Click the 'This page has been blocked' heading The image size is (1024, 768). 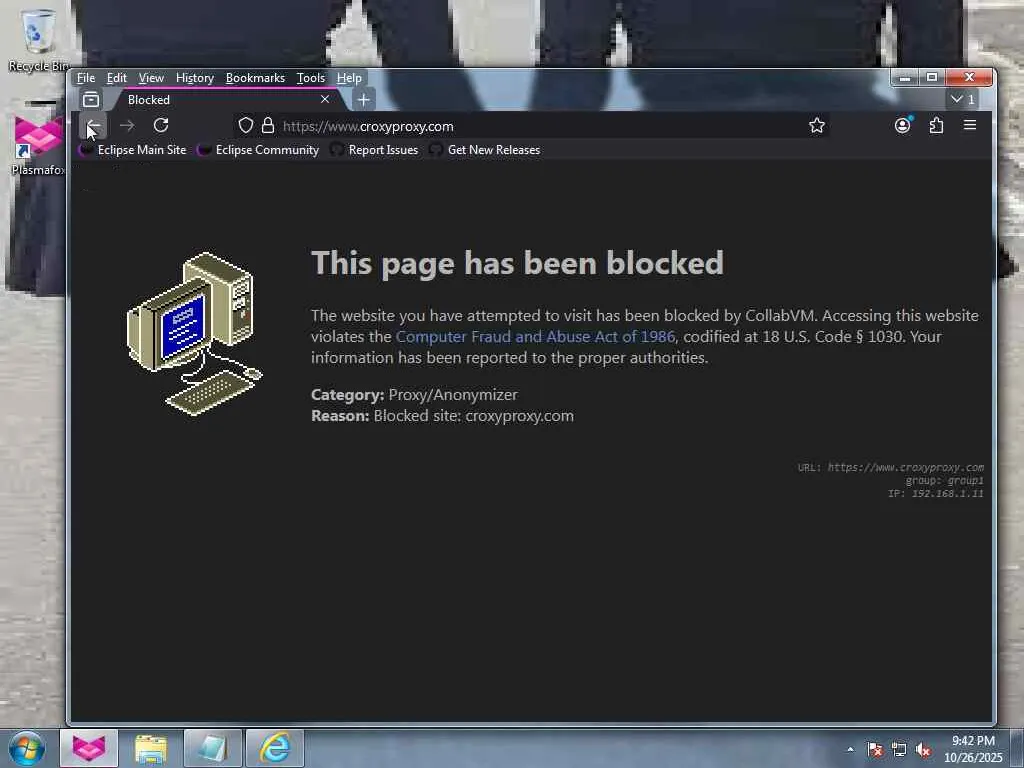(x=517, y=263)
